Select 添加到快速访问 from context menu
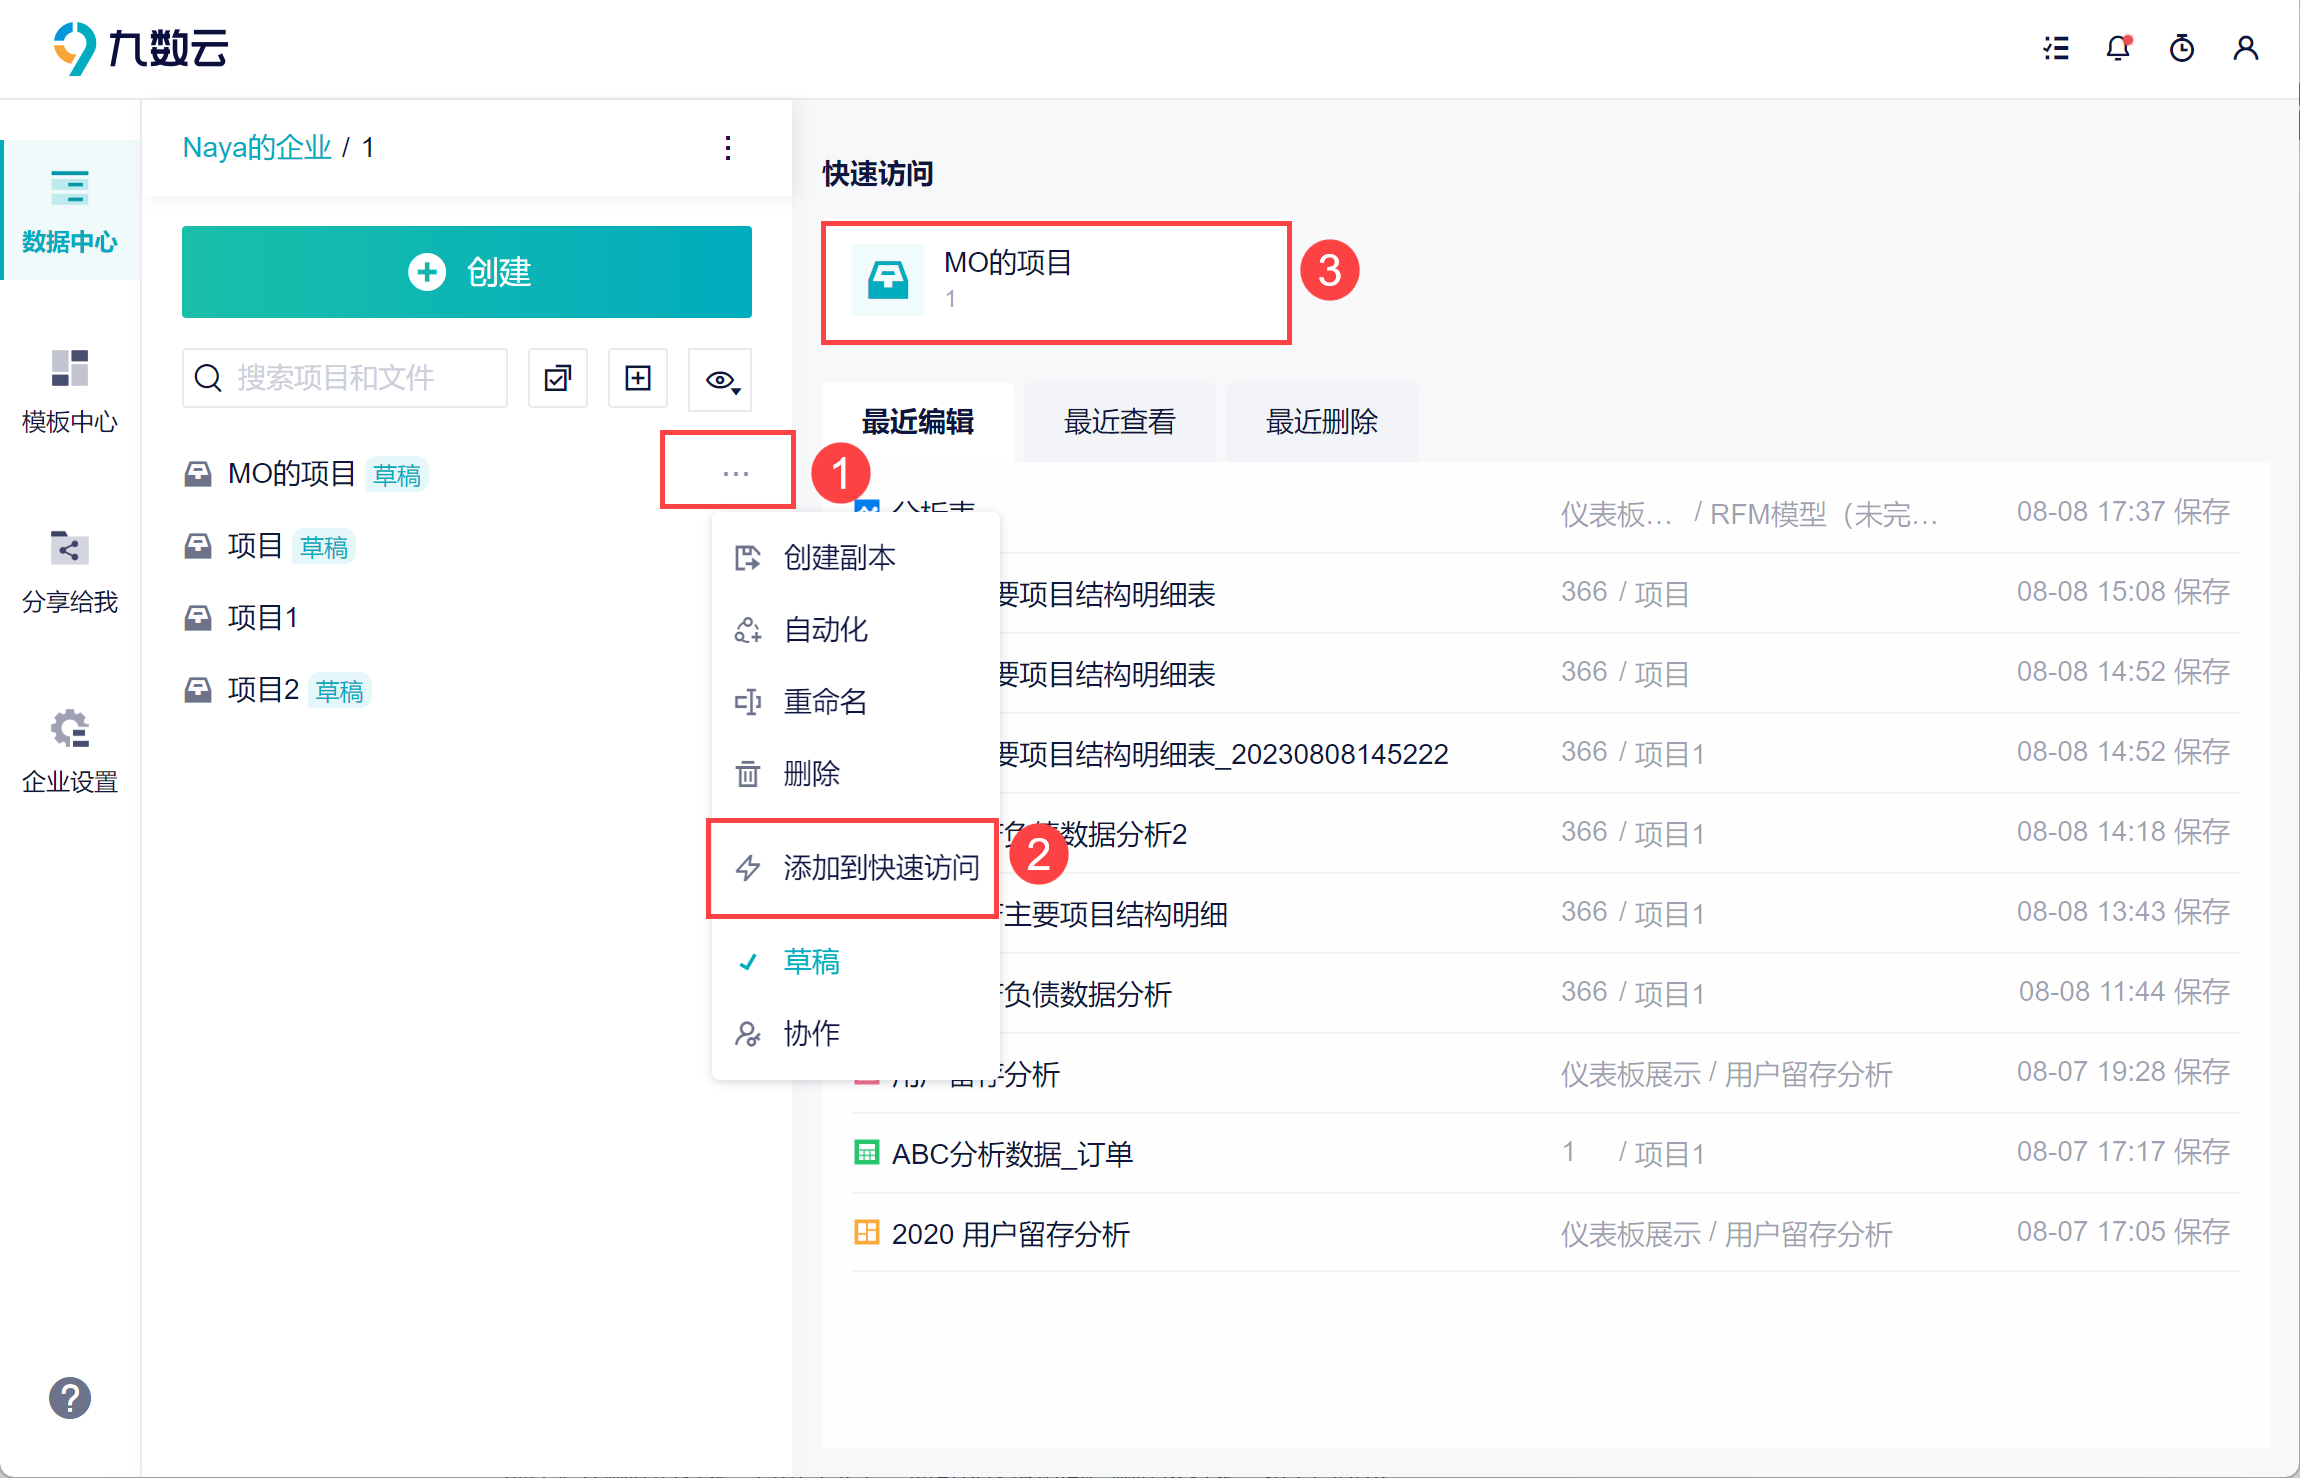This screenshot has height=1478, width=2300. click(880, 868)
